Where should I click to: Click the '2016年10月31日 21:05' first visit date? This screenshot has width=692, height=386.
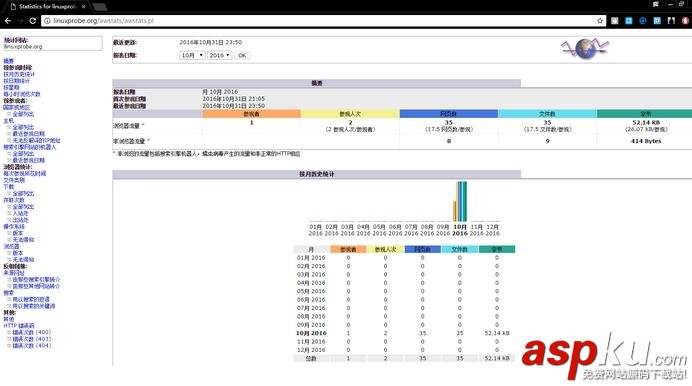click(x=233, y=99)
